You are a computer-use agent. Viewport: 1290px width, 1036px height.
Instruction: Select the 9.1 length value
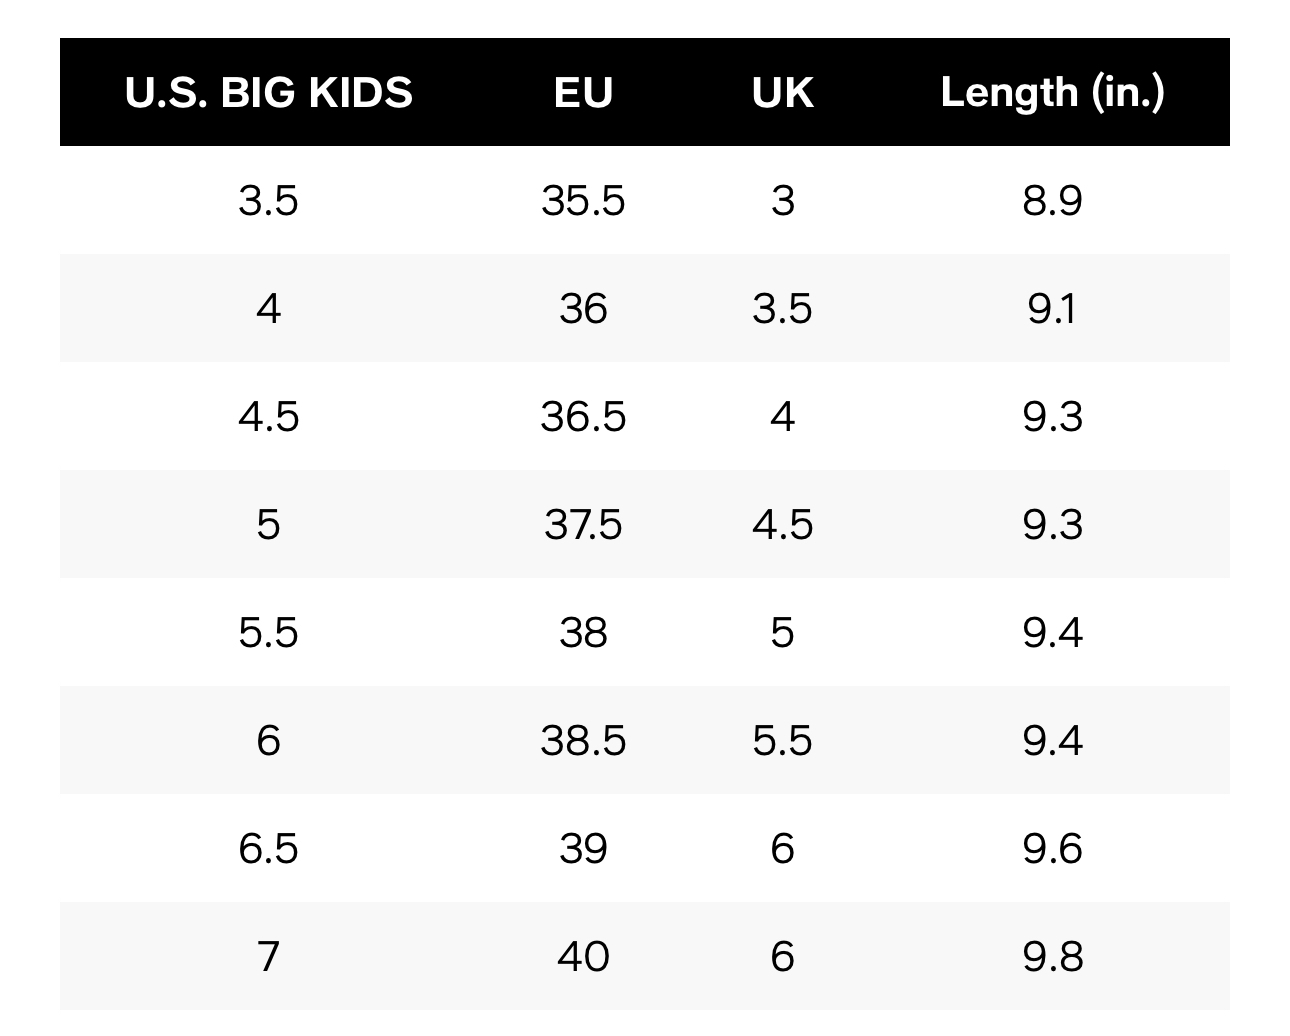click(x=1052, y=308)
